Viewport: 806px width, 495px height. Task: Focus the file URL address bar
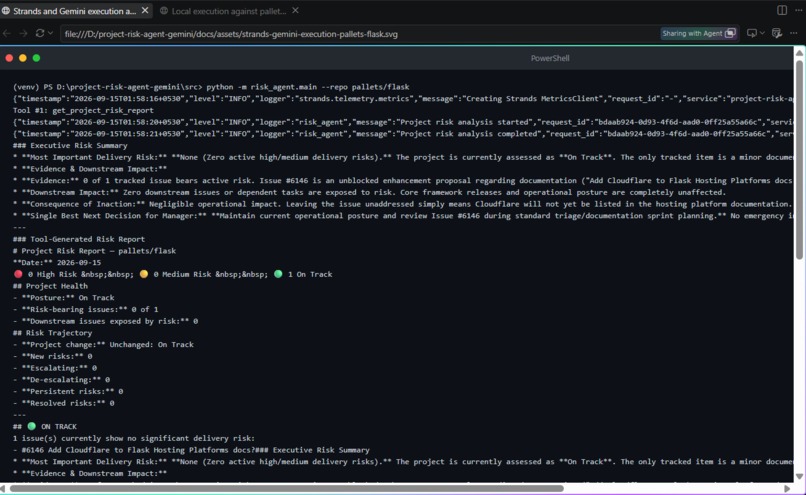[x=360, y=34]
